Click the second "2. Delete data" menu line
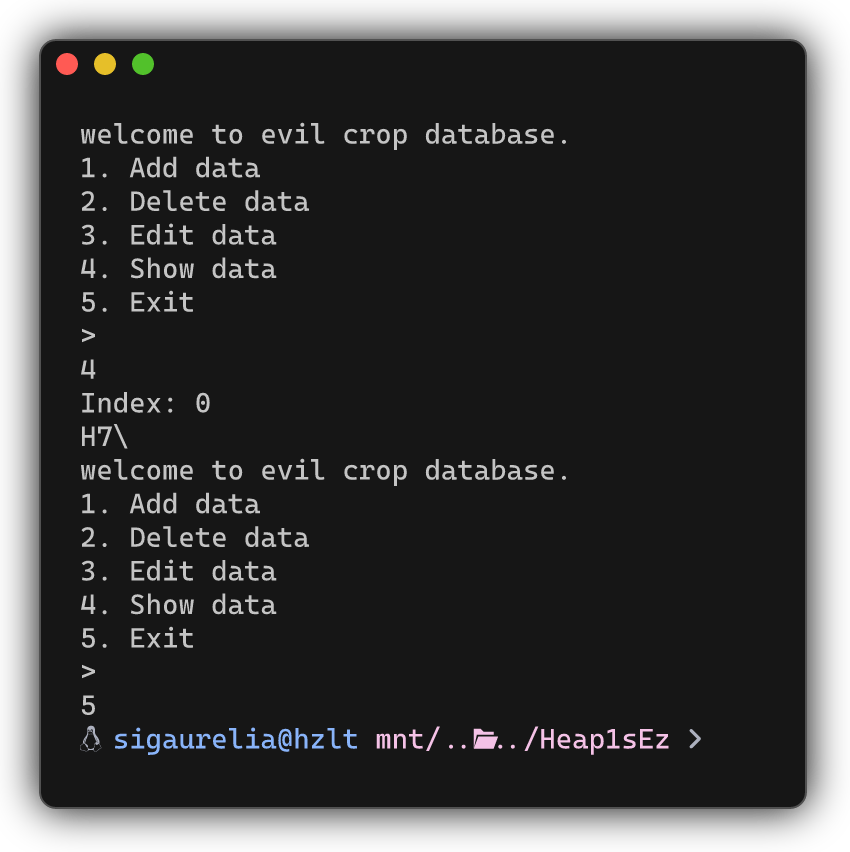This screenshot has height=852, width=850. click(x=195, y=538)
